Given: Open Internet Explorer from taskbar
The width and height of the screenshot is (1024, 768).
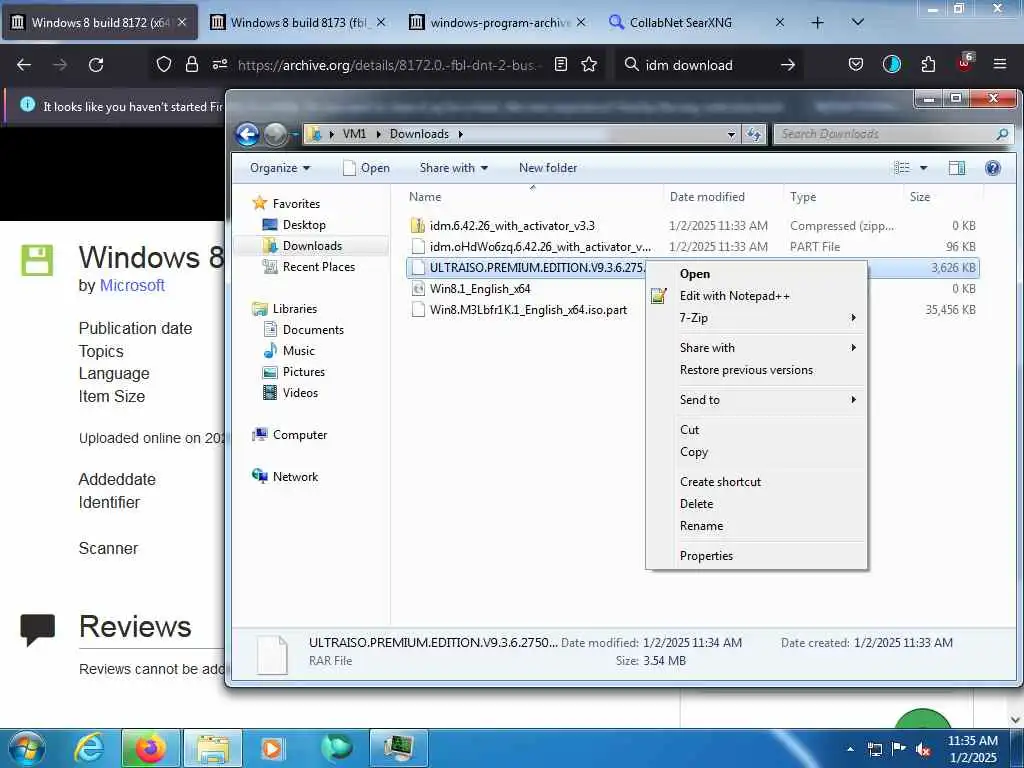Looking at the screenshot, I should (x=89, y=748).
